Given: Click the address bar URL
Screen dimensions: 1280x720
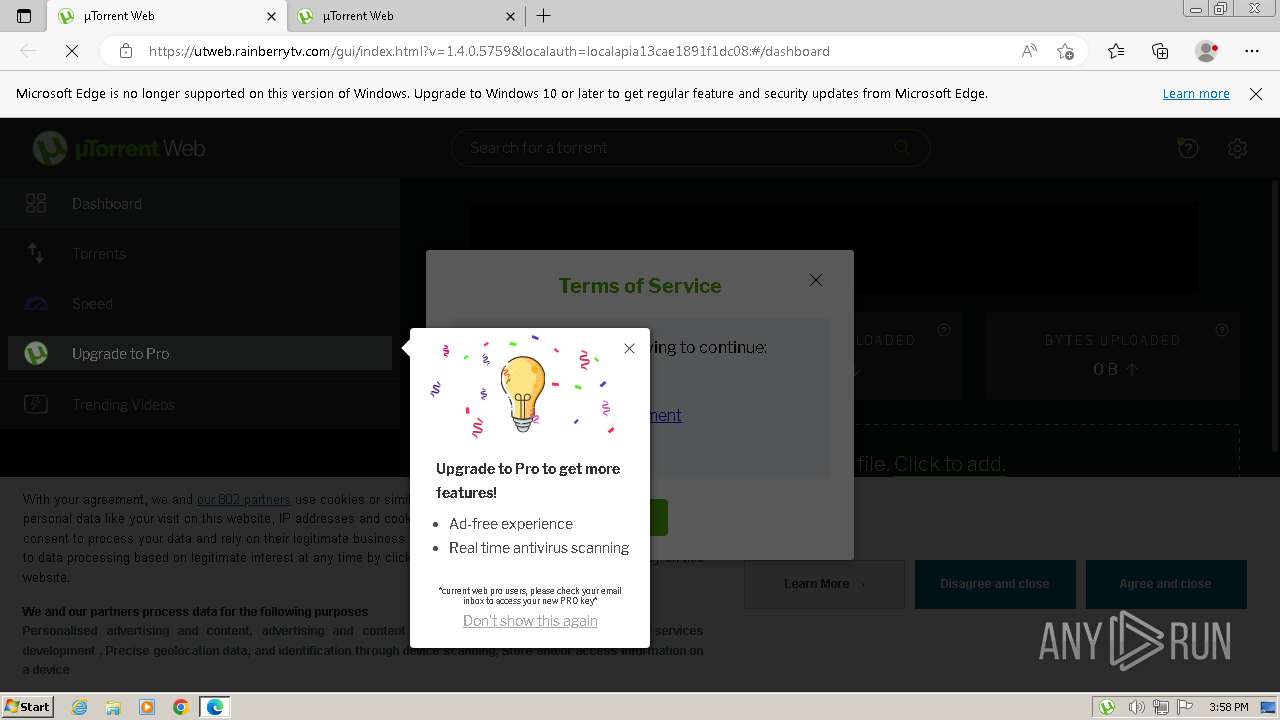Looking at the screenshot, I should click(489, 51).
